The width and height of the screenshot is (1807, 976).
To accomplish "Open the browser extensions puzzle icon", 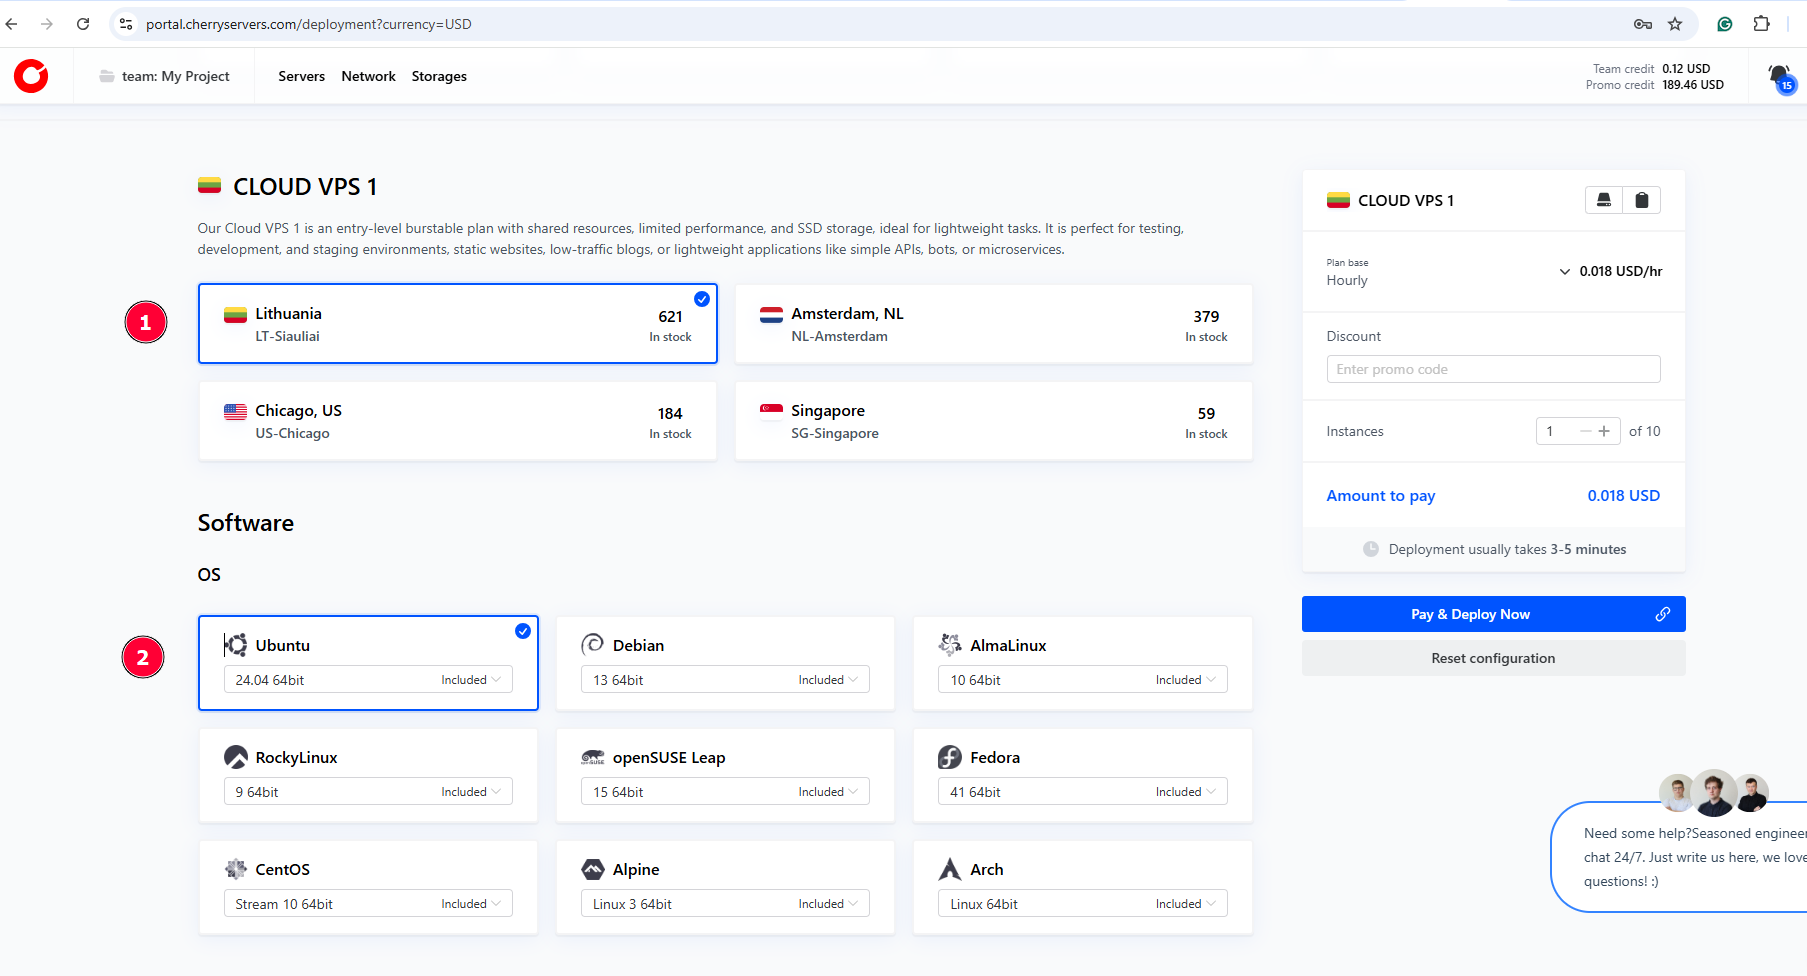I will click(x=1762, y=24).
